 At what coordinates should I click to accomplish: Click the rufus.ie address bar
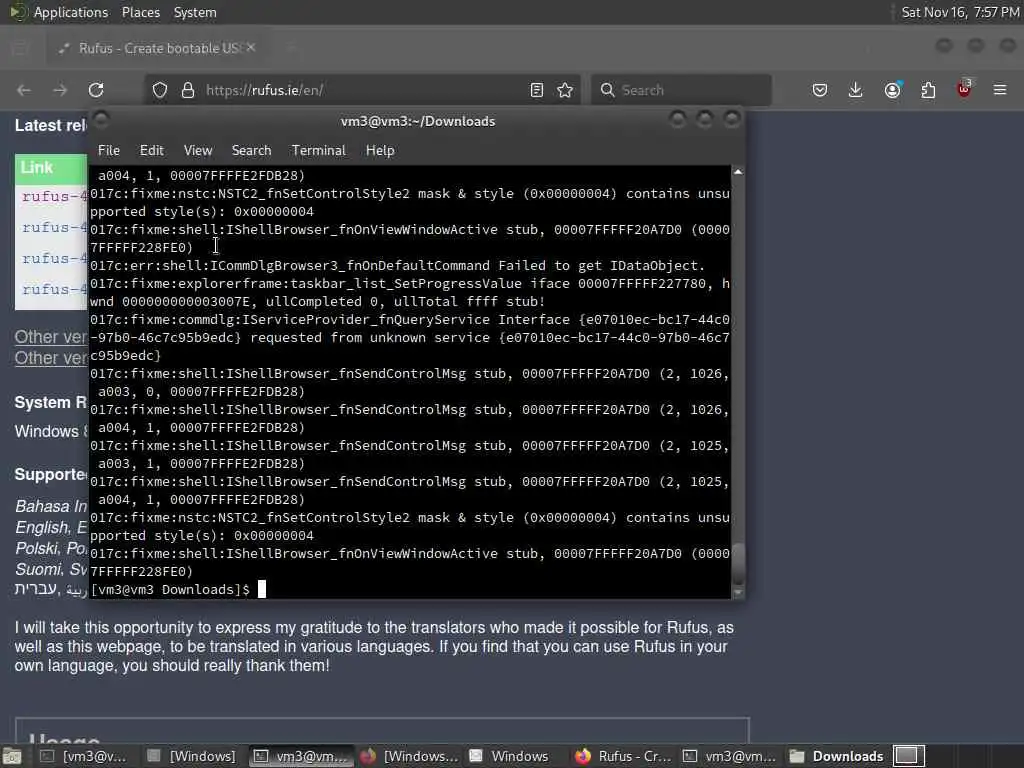click(x=362, y=90)
